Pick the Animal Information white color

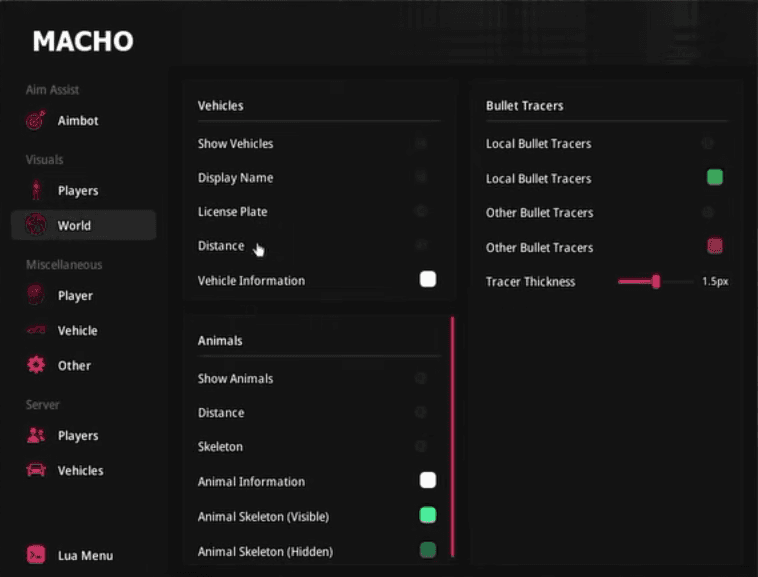(x=428, y=480)
